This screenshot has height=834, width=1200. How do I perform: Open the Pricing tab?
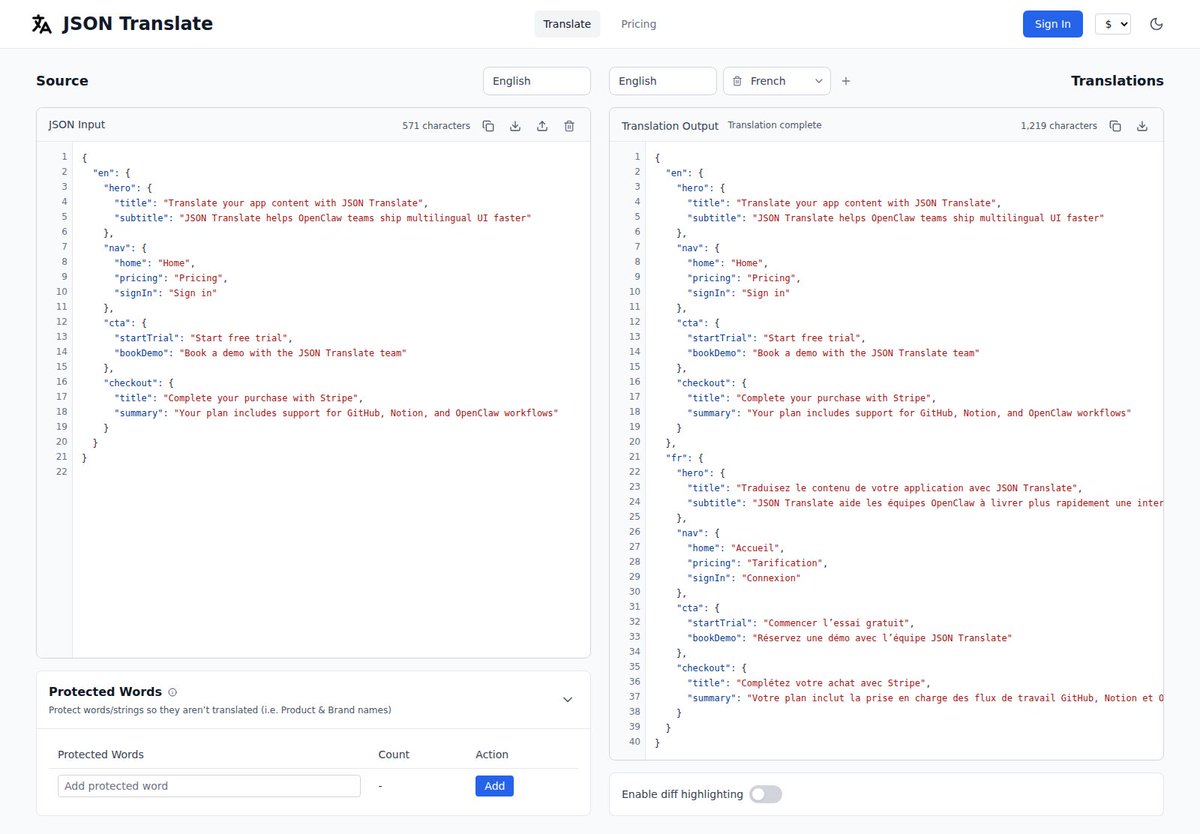(x=639, y=24)
